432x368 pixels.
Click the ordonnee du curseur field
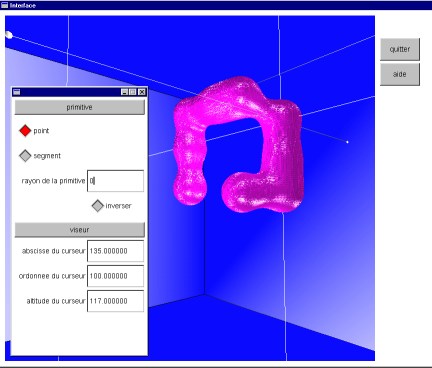pos(115,276)
